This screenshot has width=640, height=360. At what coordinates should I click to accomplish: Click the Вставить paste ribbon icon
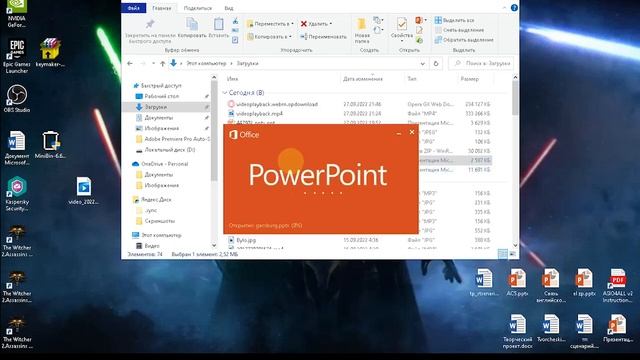(x=218, y=24)
